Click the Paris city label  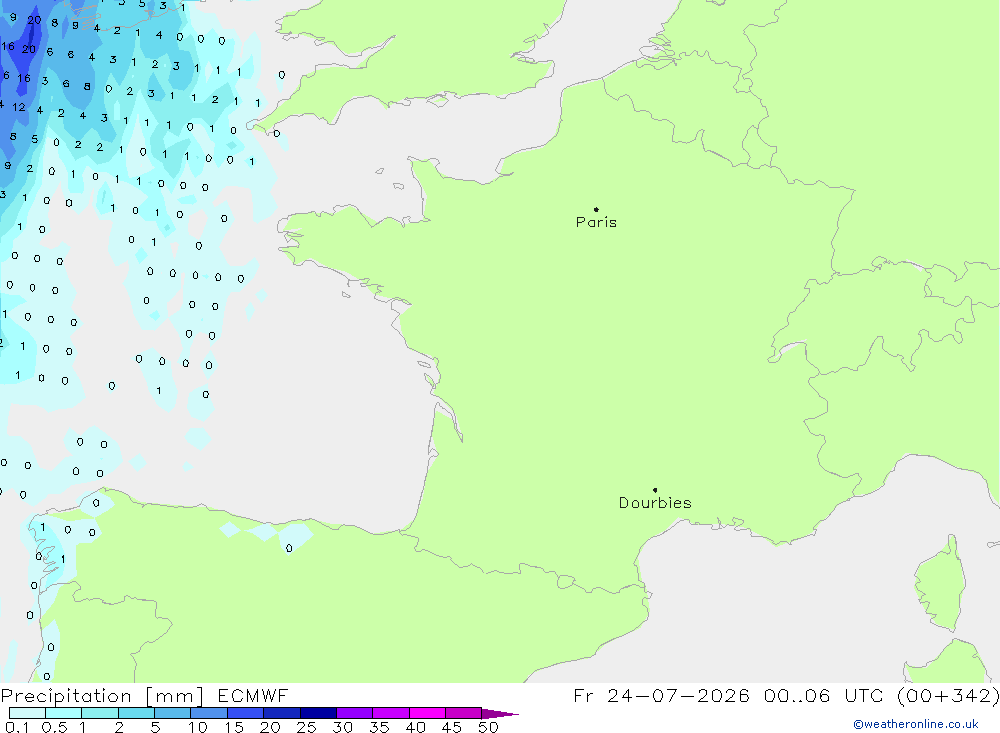[596, 222]
